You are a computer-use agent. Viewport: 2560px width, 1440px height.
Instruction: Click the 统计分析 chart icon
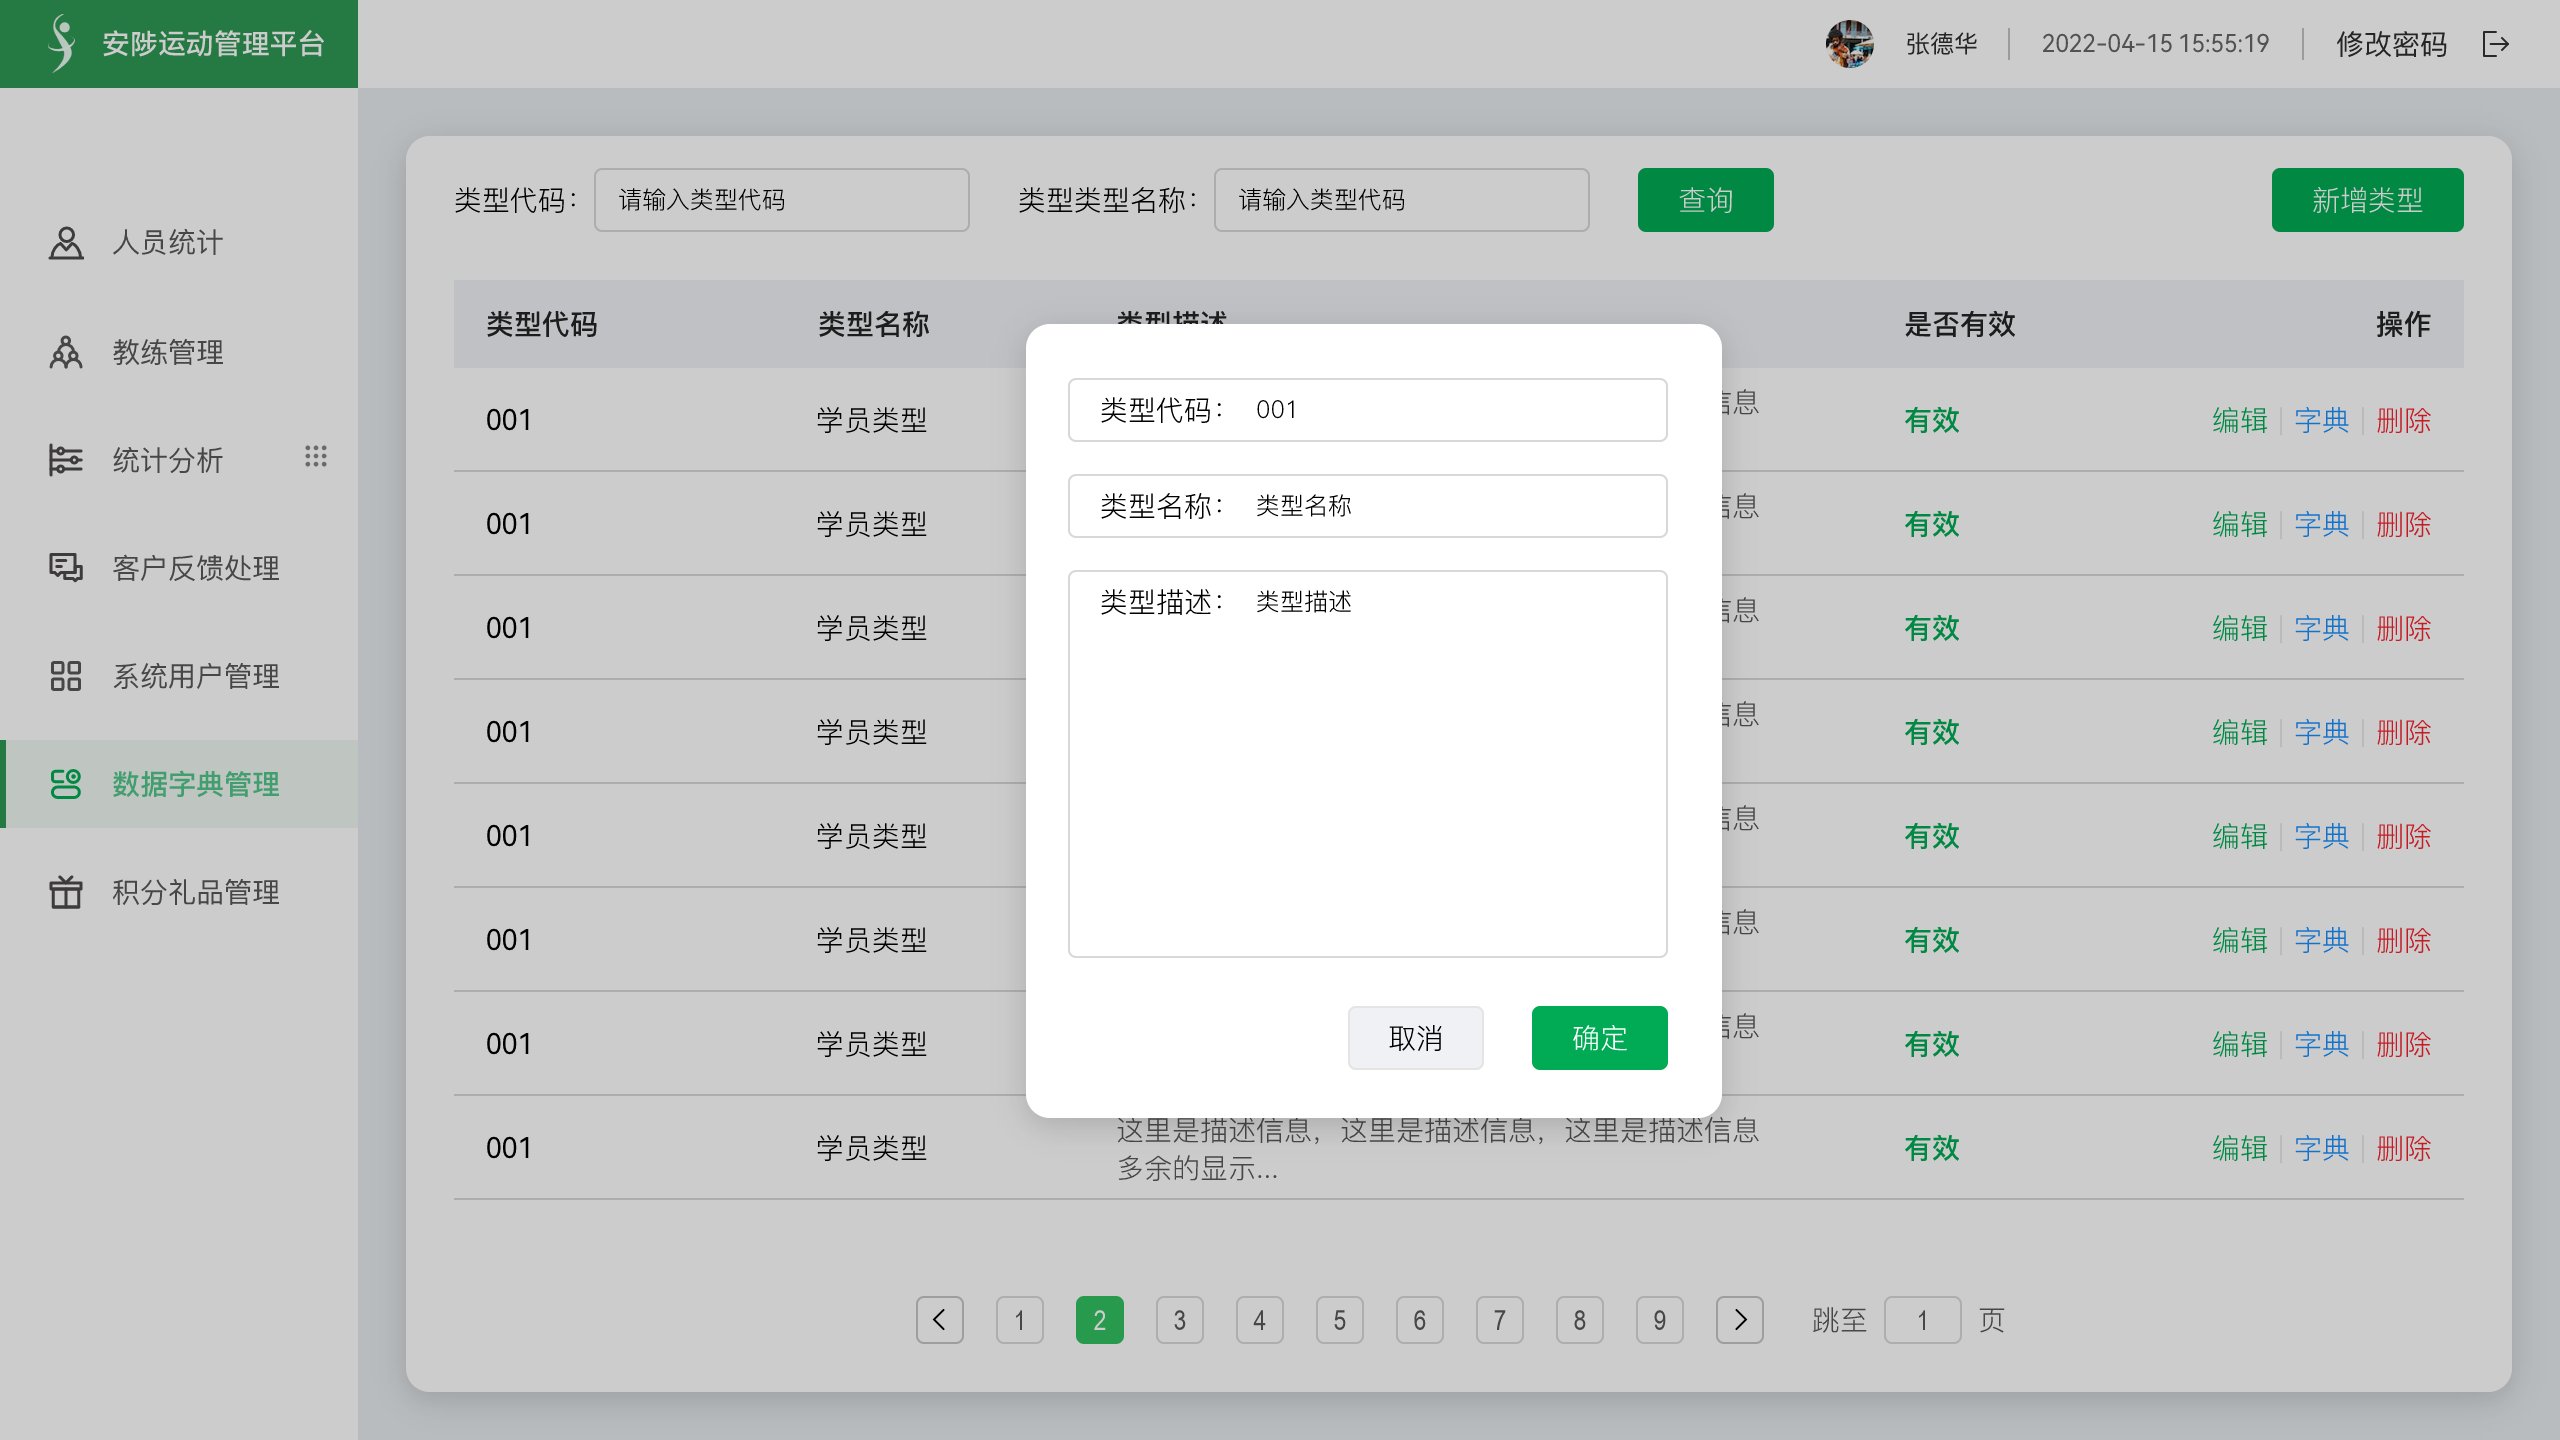(66, 460)
